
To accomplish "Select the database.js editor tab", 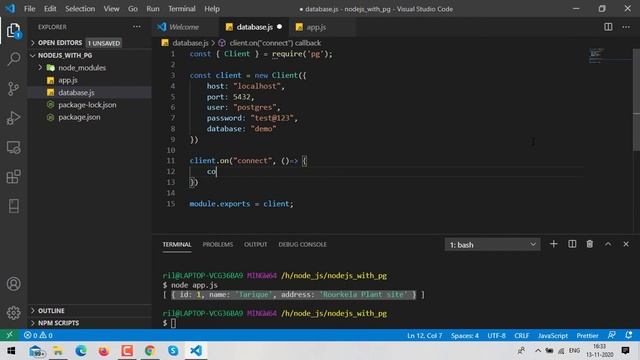I will click(x=254, y=27).
